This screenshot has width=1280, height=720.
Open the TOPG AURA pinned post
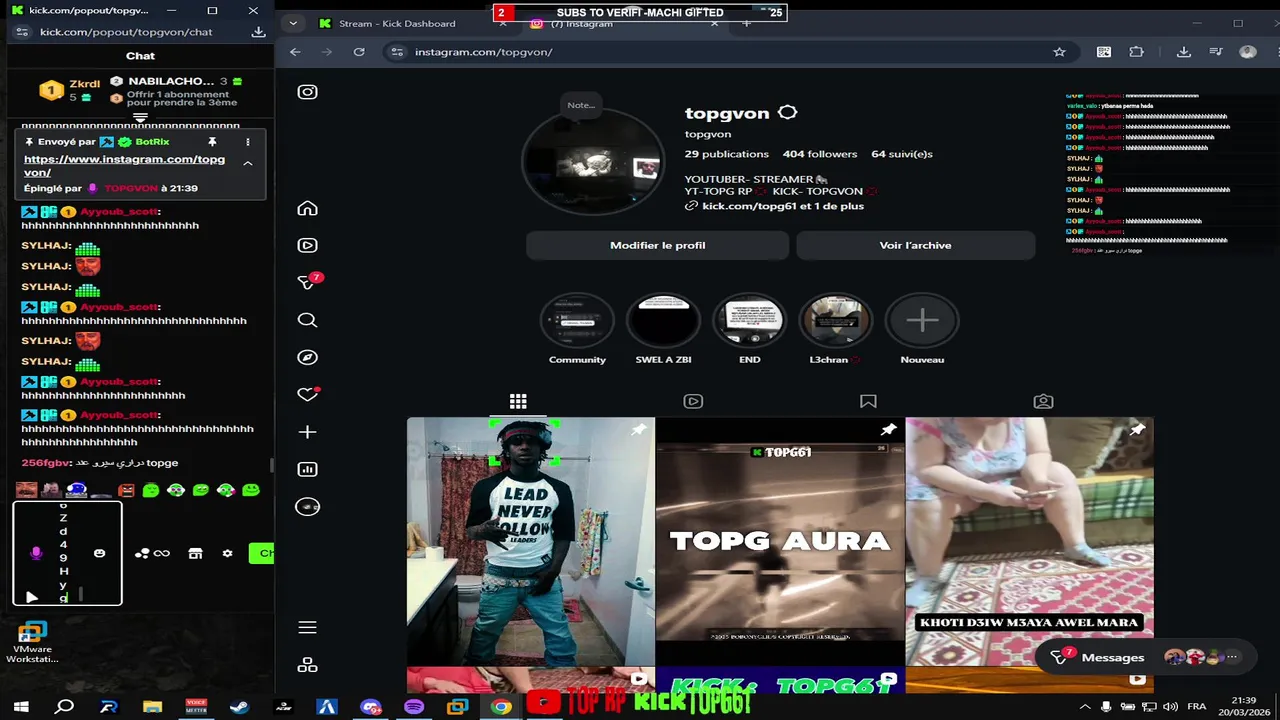[780, 541]
